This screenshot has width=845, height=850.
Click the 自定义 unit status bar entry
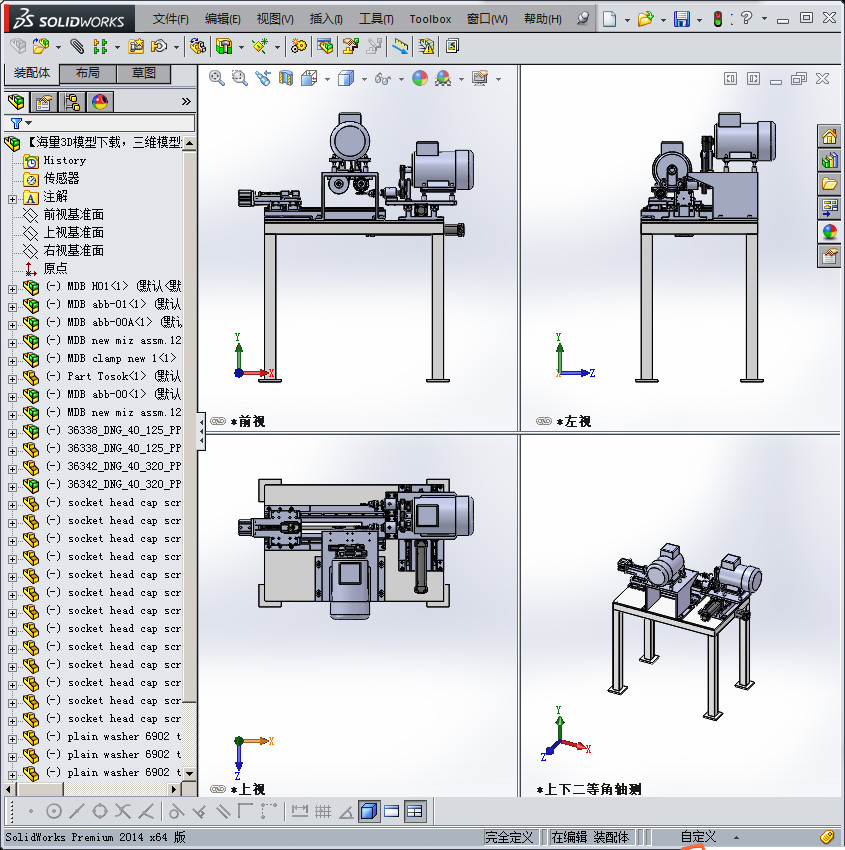click(x=698, y=838)
